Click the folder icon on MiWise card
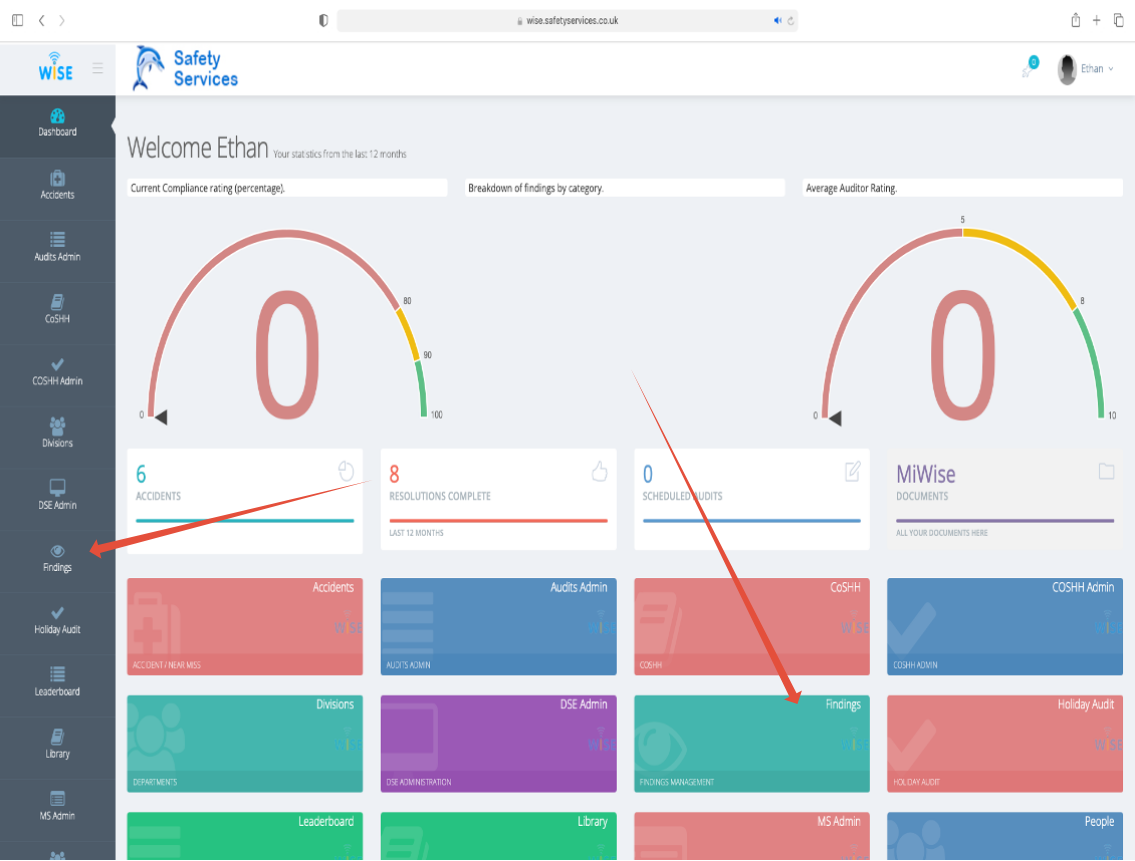This screenshot has height=861, width=1135. pyautogui.click(x=1107, y=471)
